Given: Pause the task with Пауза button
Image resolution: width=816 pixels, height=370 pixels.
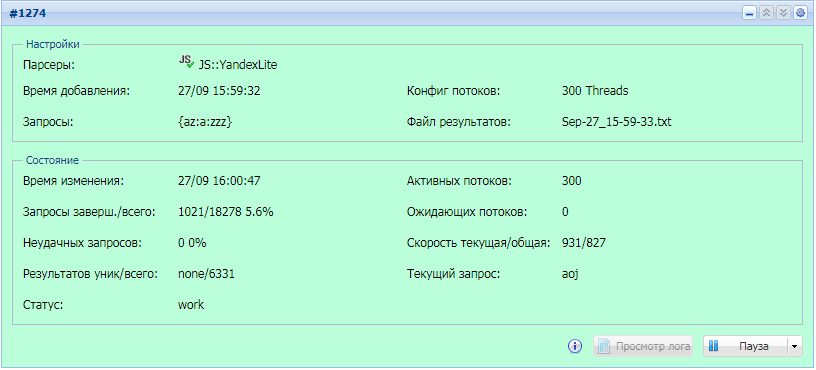Looking at the screenshot, I should pyautogui.click(x=746, y=346).
